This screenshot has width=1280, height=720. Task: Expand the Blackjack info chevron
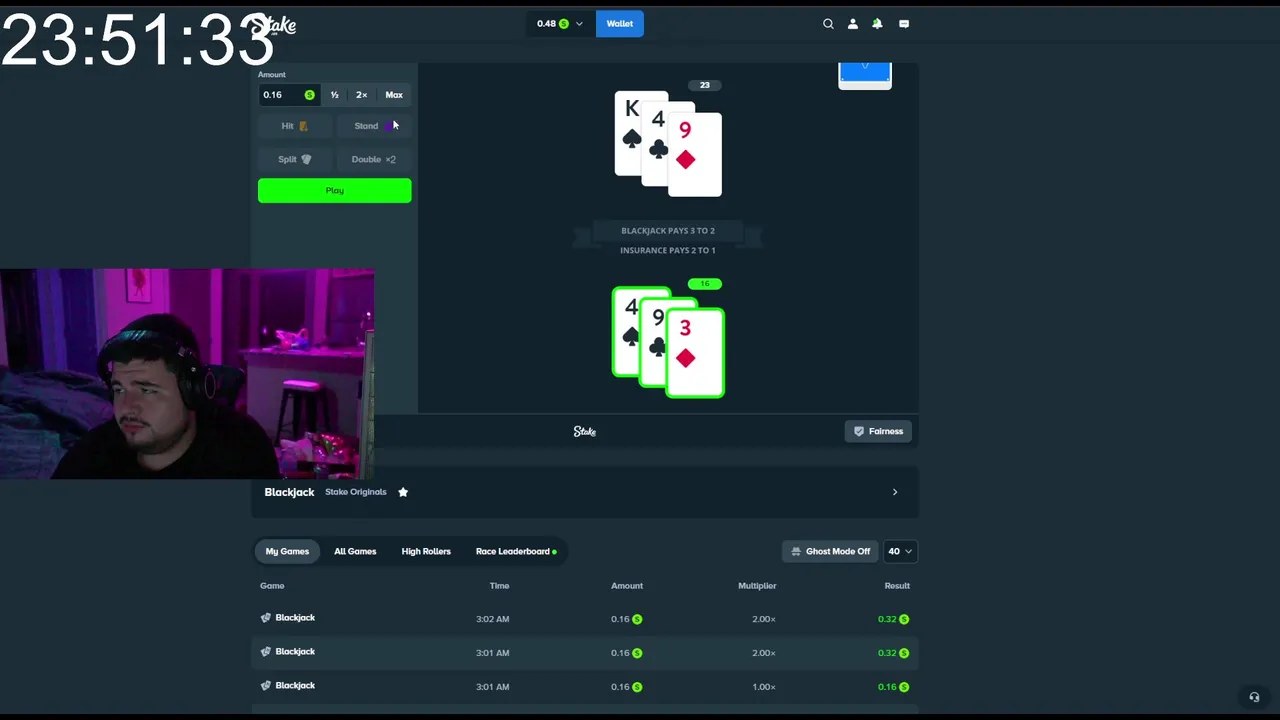click(895, 492)
